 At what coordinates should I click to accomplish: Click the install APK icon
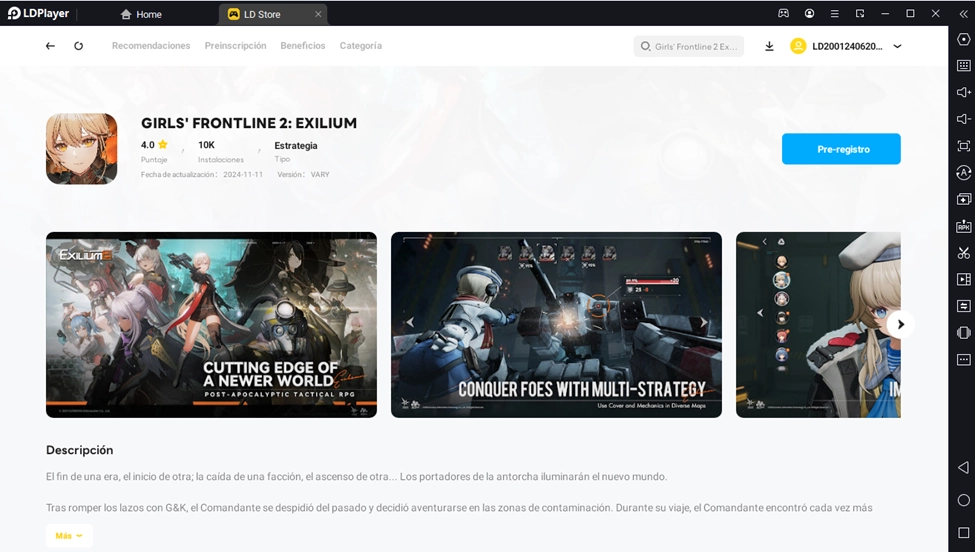pos(964,226)
